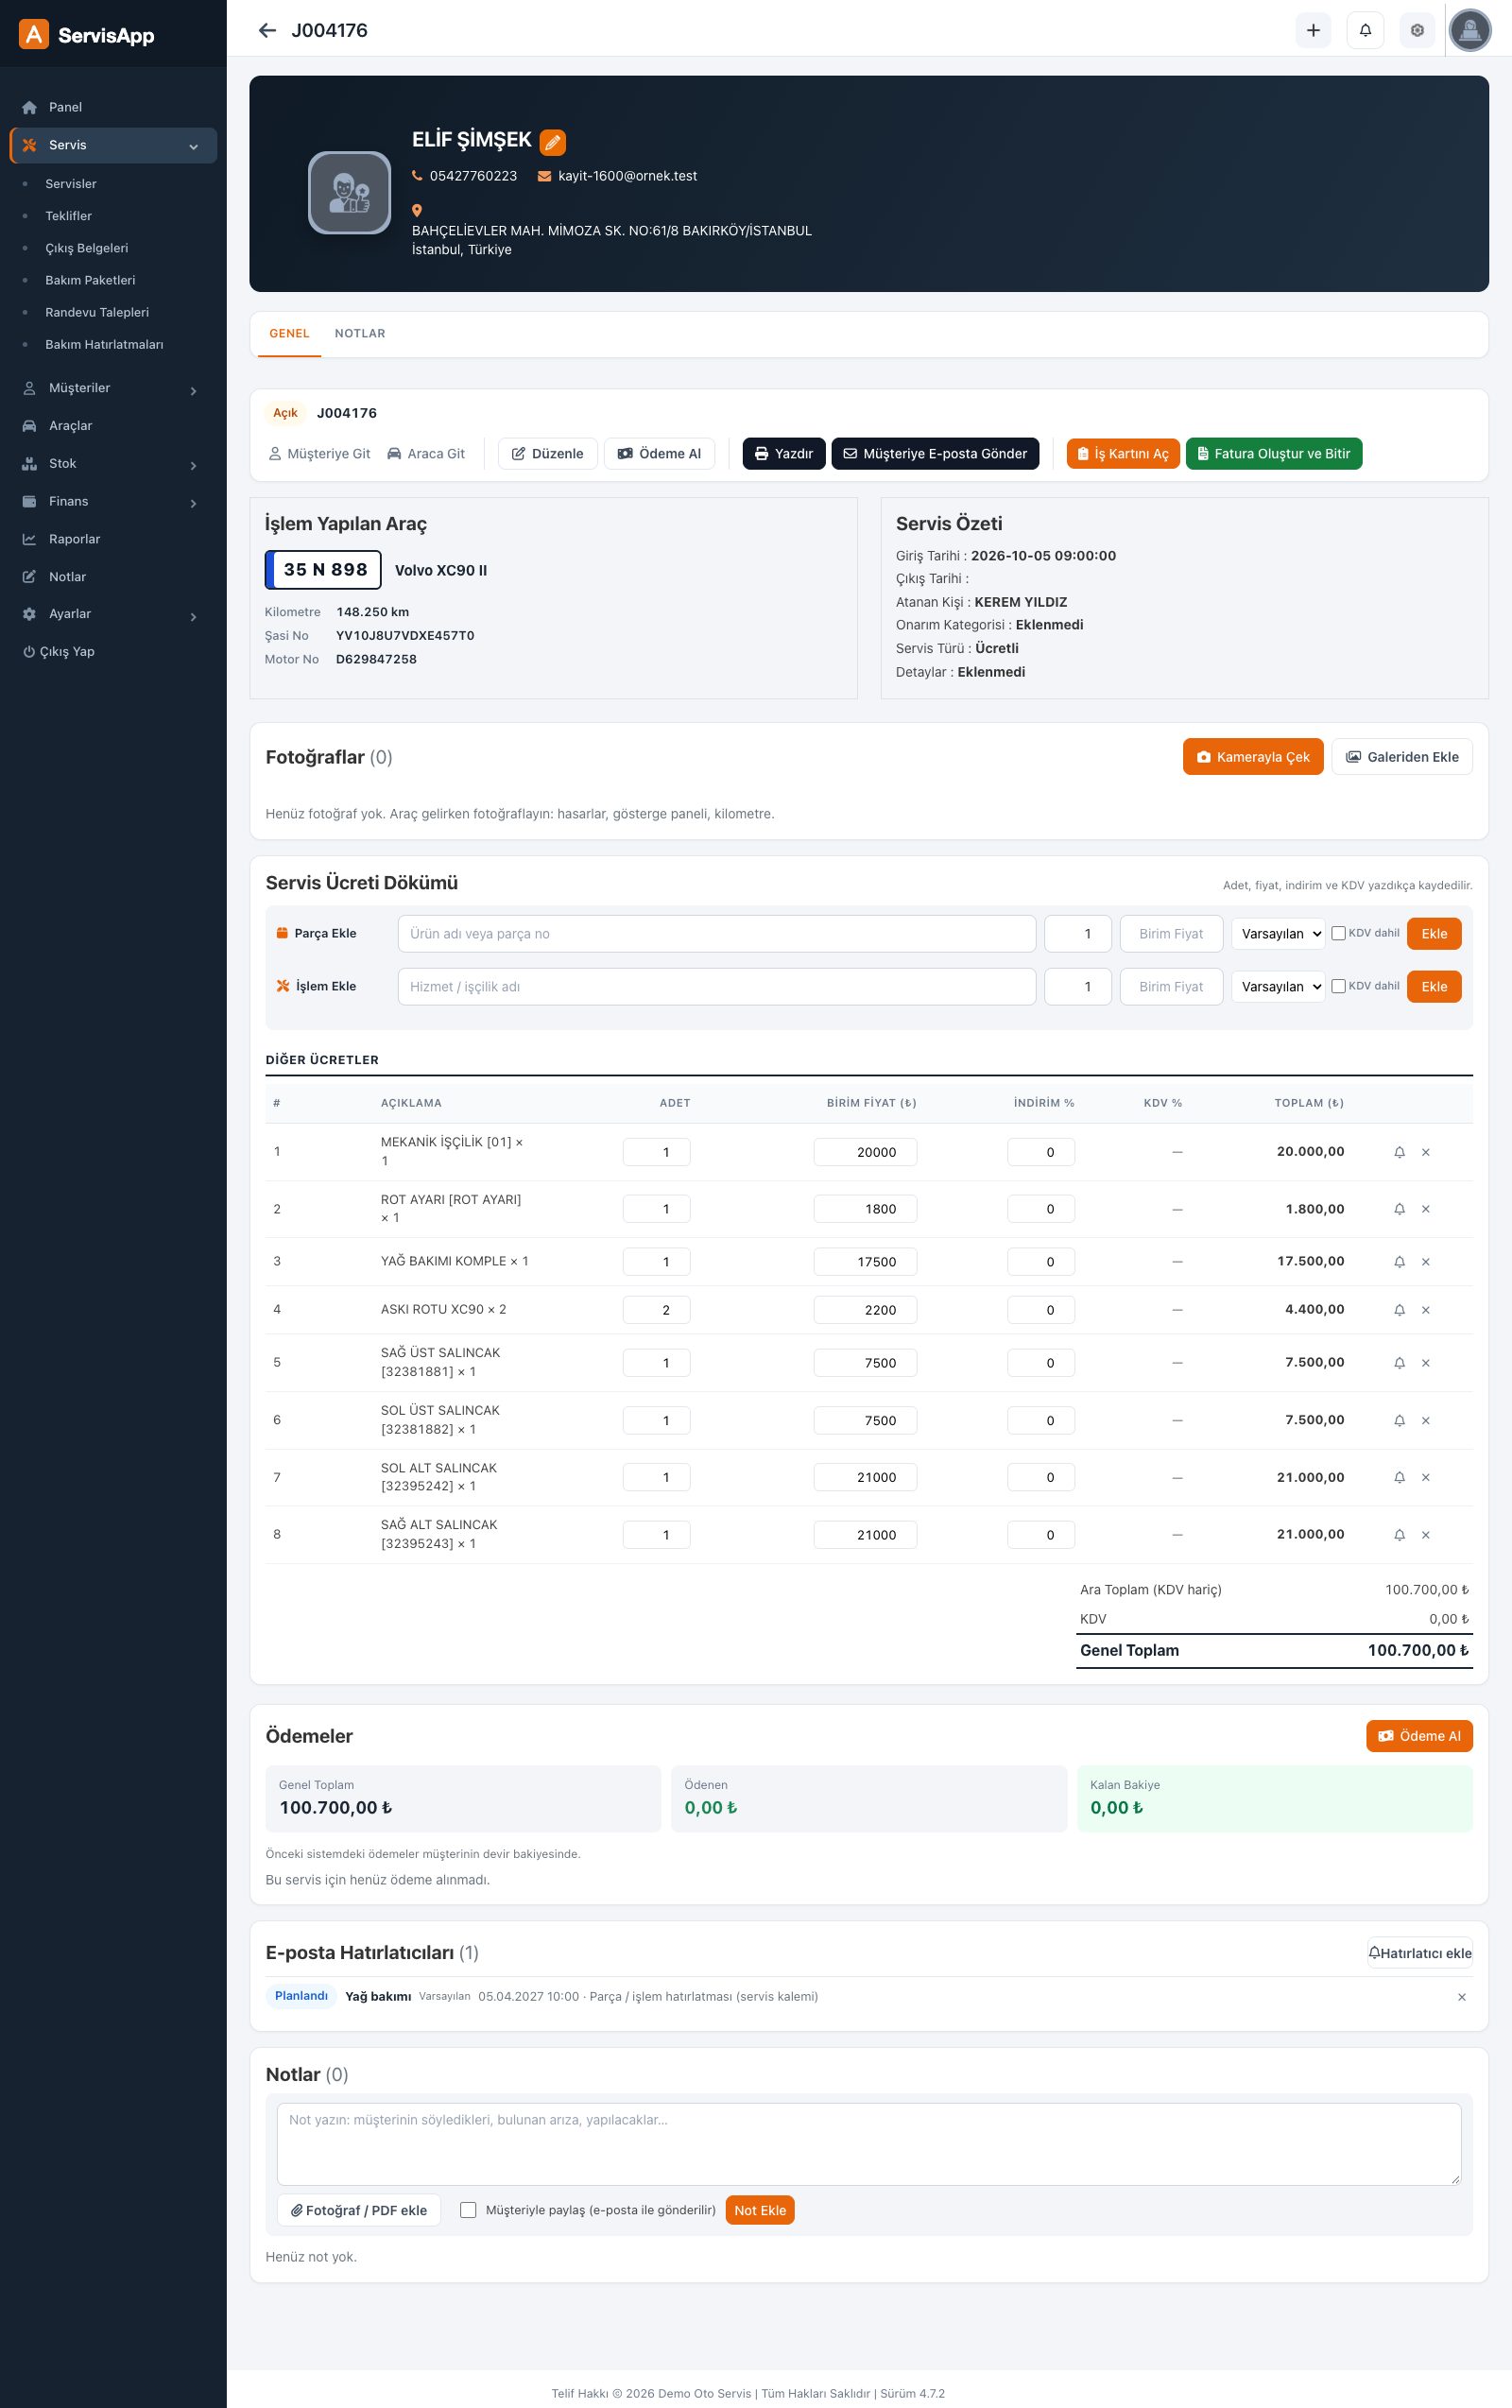The width and height of the screenshot is (1512, 2408).
Task: Open Varsayılan dropdown in Parça Ekle row
Action: tap(1277, 933)
